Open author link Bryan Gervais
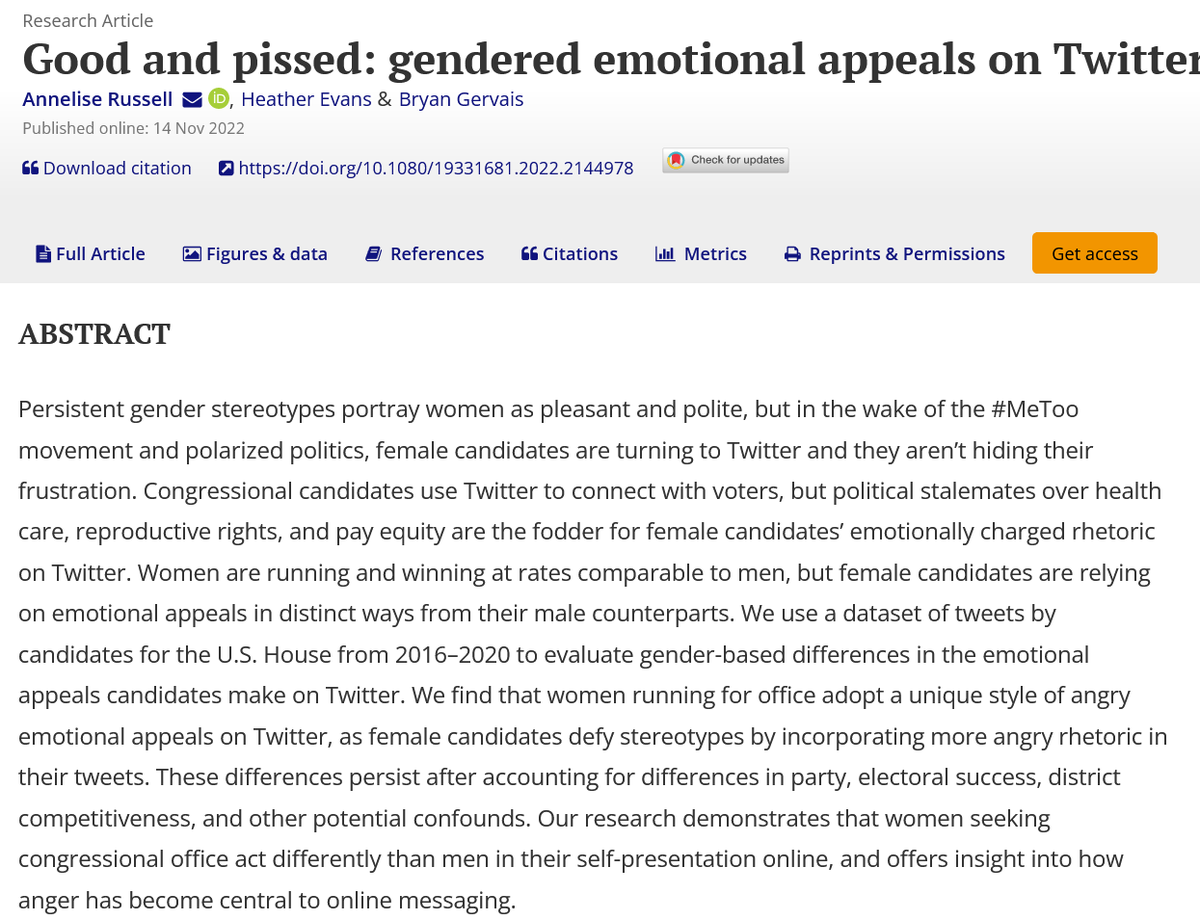 [460, 99]
